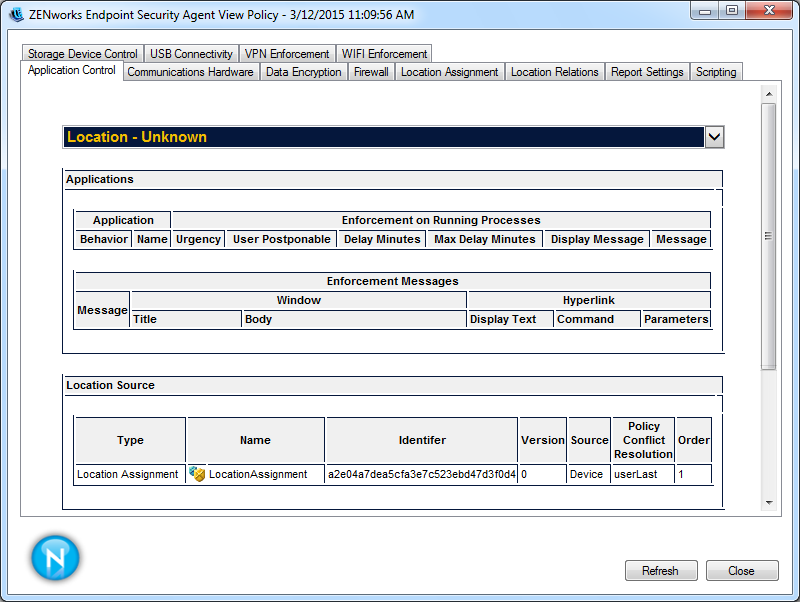Open the Storage Device Control tab

click(82, 54)
